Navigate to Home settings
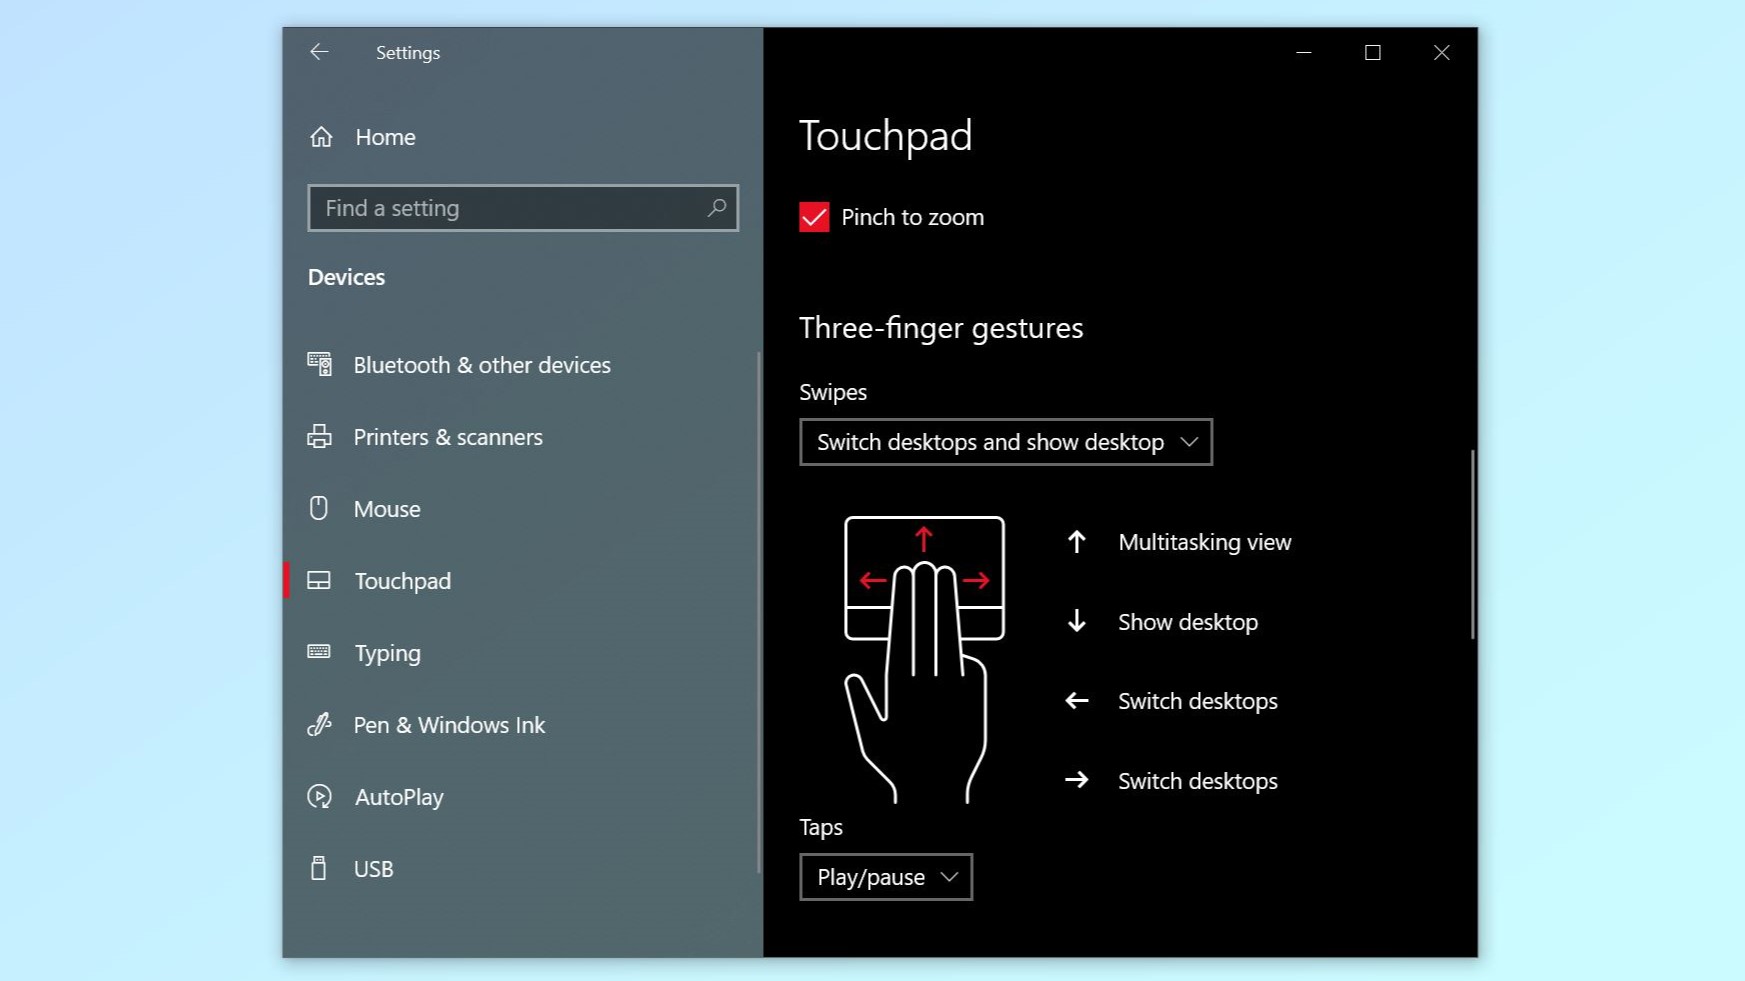The height and width of the screenshot is (981, 1745). click(385, 137)
